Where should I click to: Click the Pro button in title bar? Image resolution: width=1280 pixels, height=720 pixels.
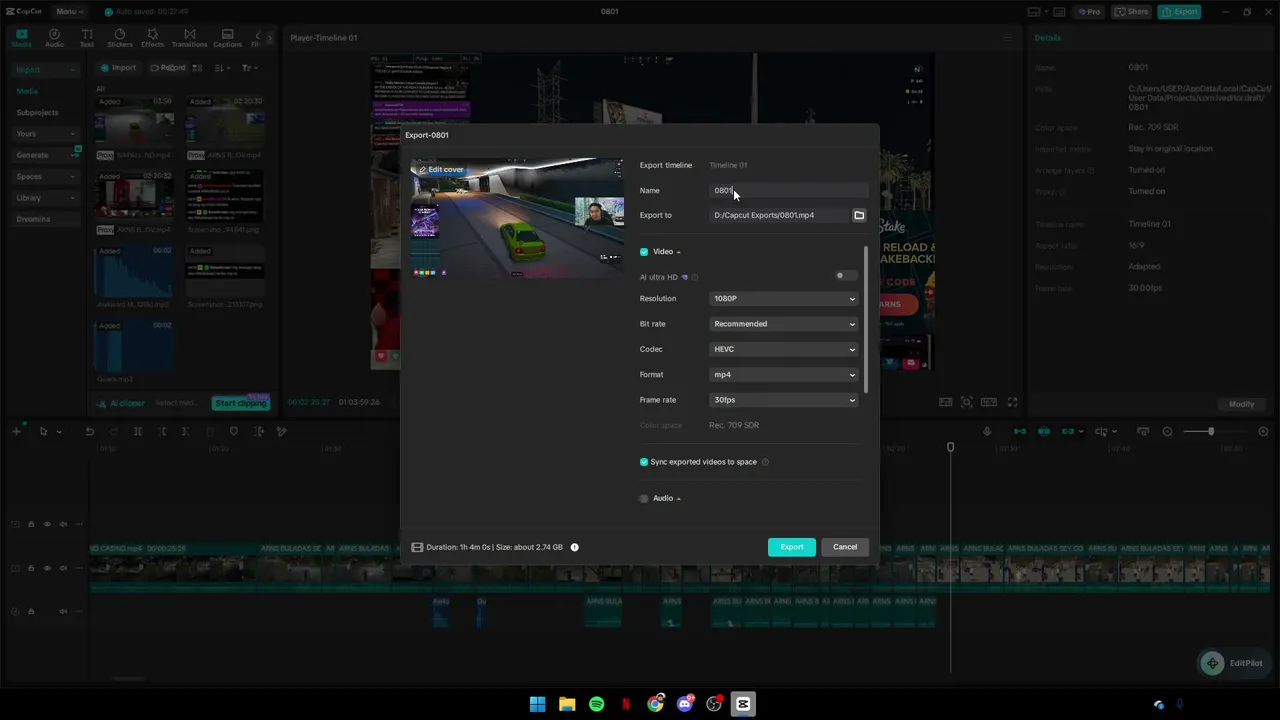(1088, 12)
